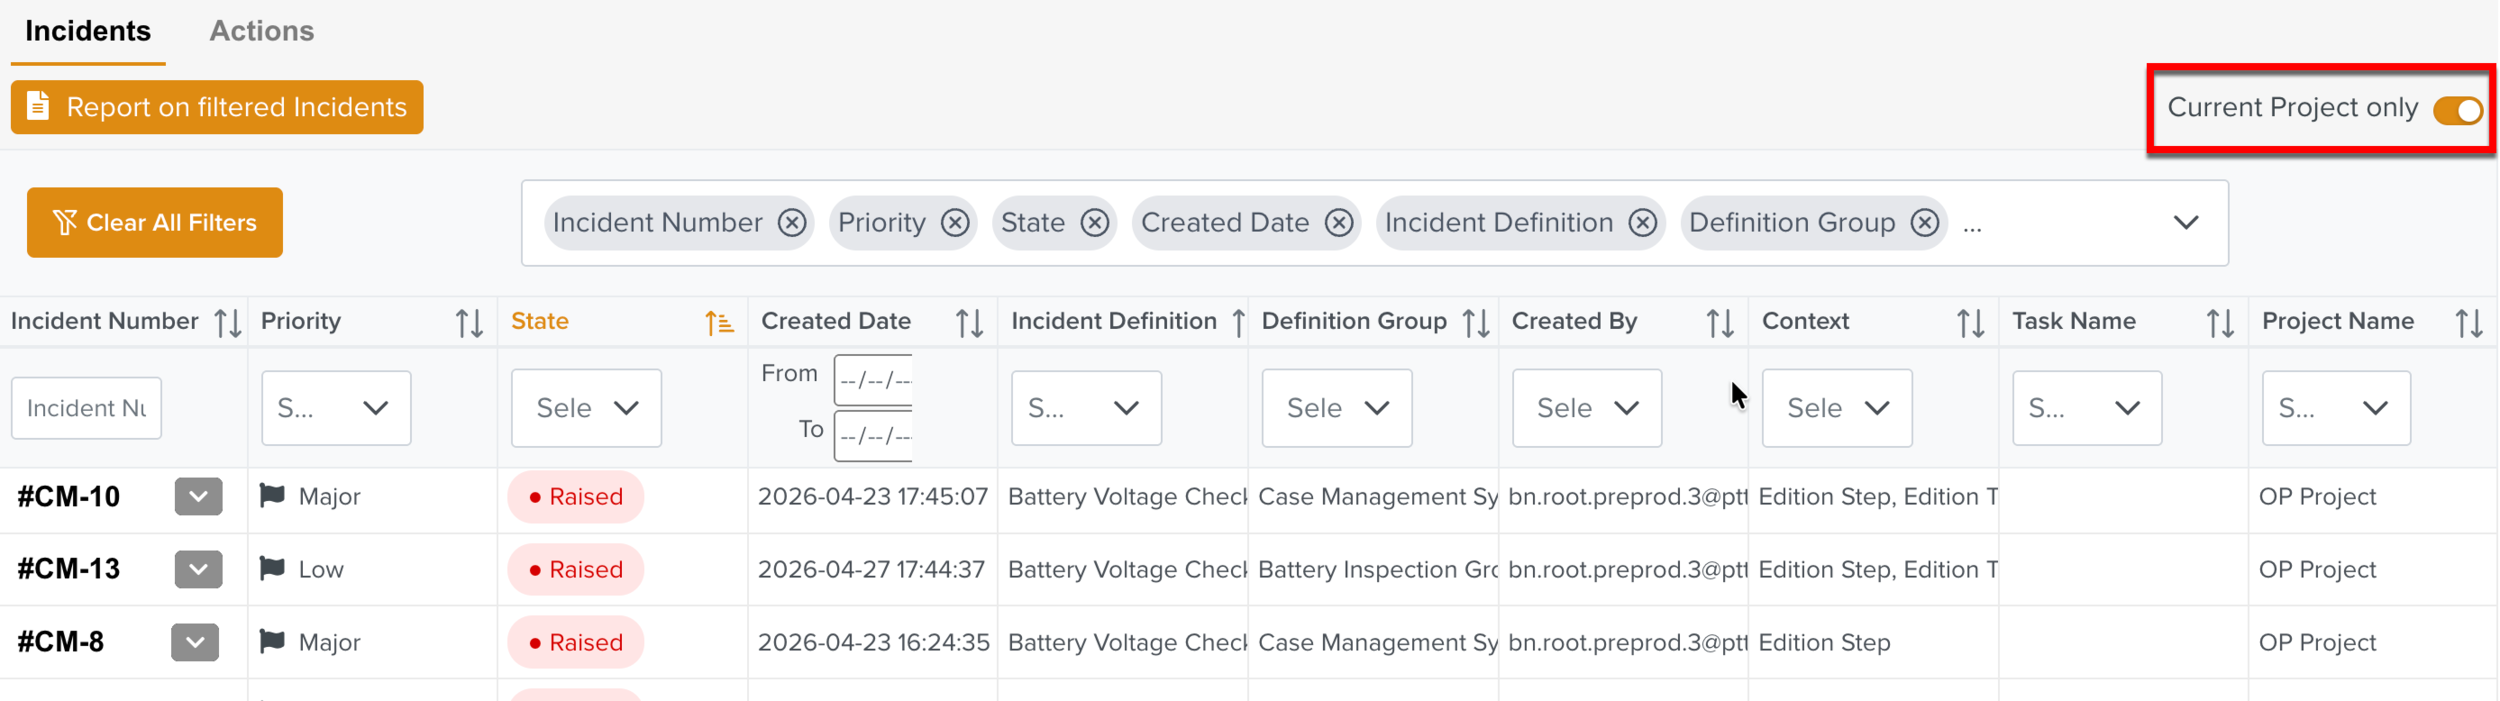Click the Raised status badge for #CM-13
Screen dimensions: 2500x701
click(576, 570)
